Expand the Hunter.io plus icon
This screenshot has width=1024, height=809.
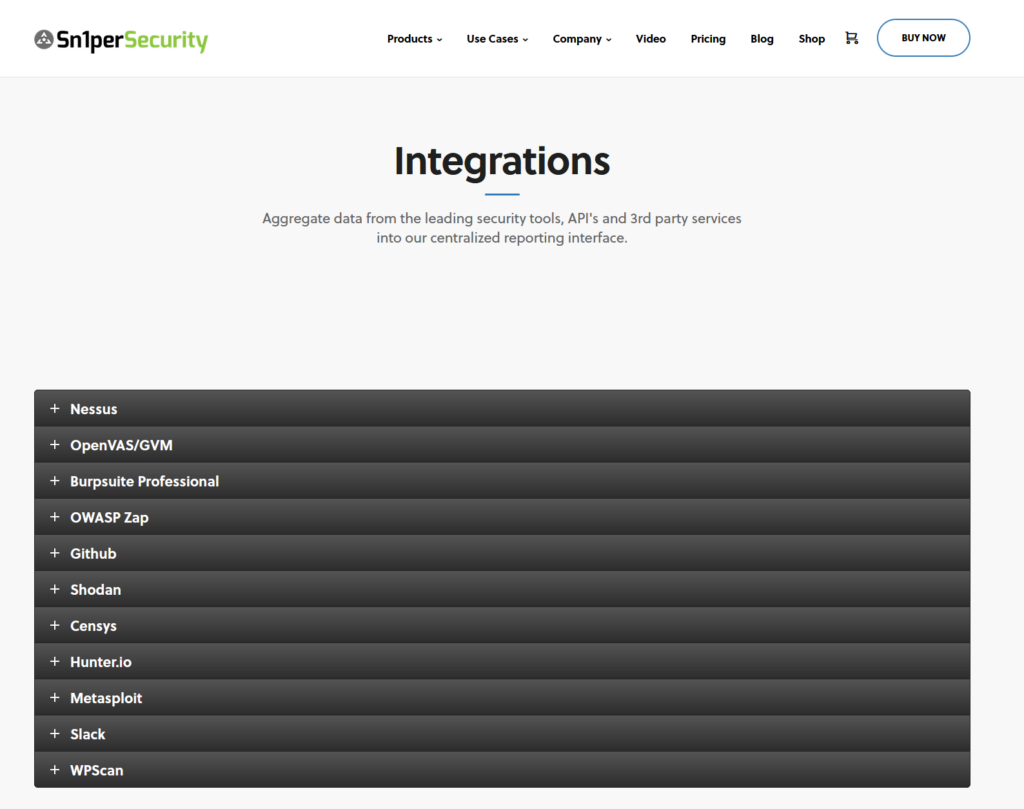coord(55,661)
